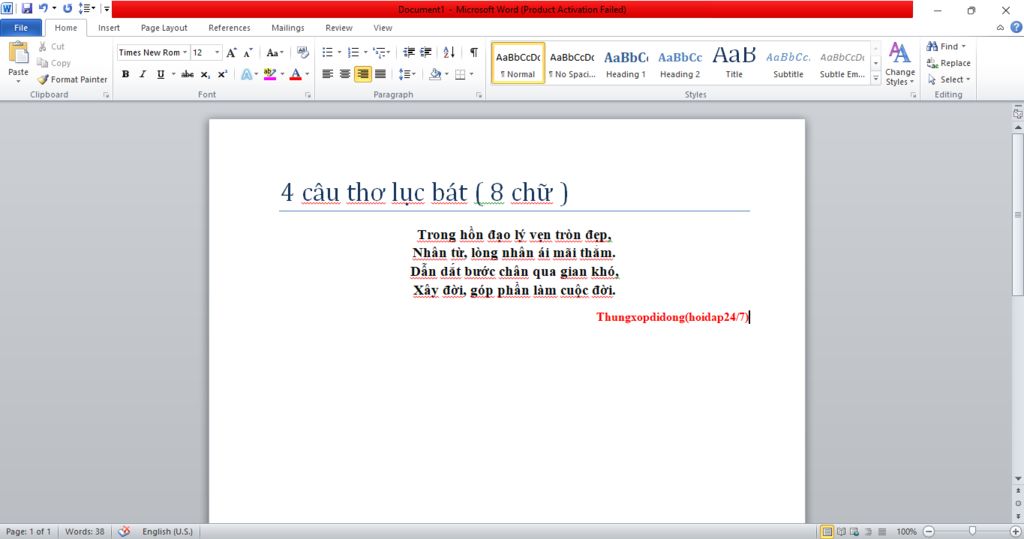This screenshot has width=1024, height=539.
Task: Toggle Underline formatting
Action: pyautogui.click(x=160, y=74)
